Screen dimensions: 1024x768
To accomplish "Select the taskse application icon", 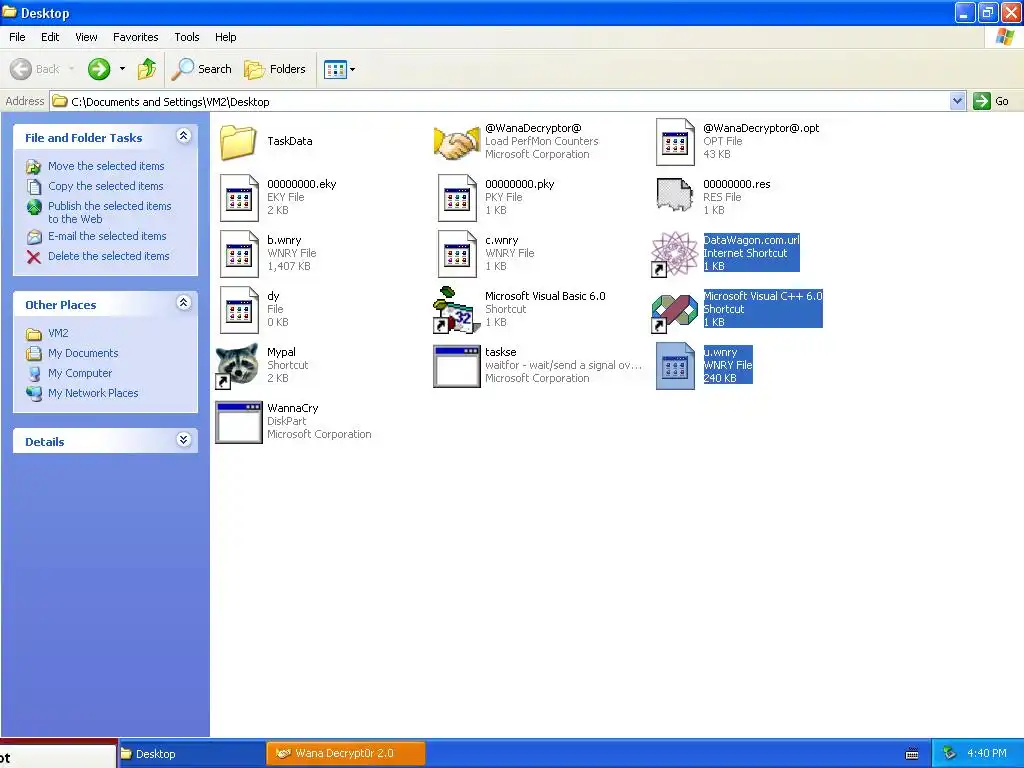I will (456, 366).
